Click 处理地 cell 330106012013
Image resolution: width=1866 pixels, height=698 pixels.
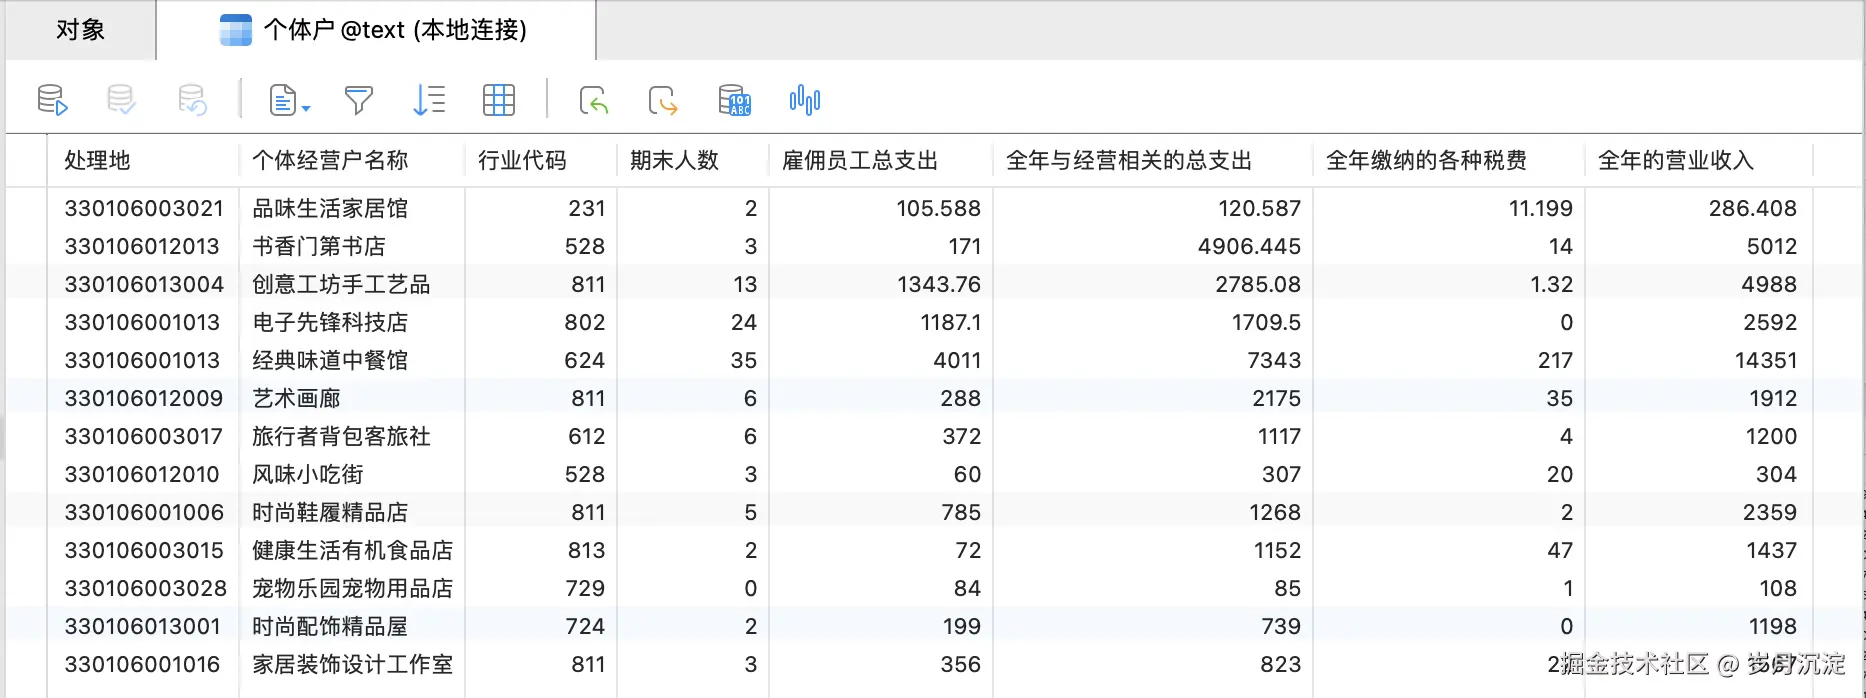142,246
